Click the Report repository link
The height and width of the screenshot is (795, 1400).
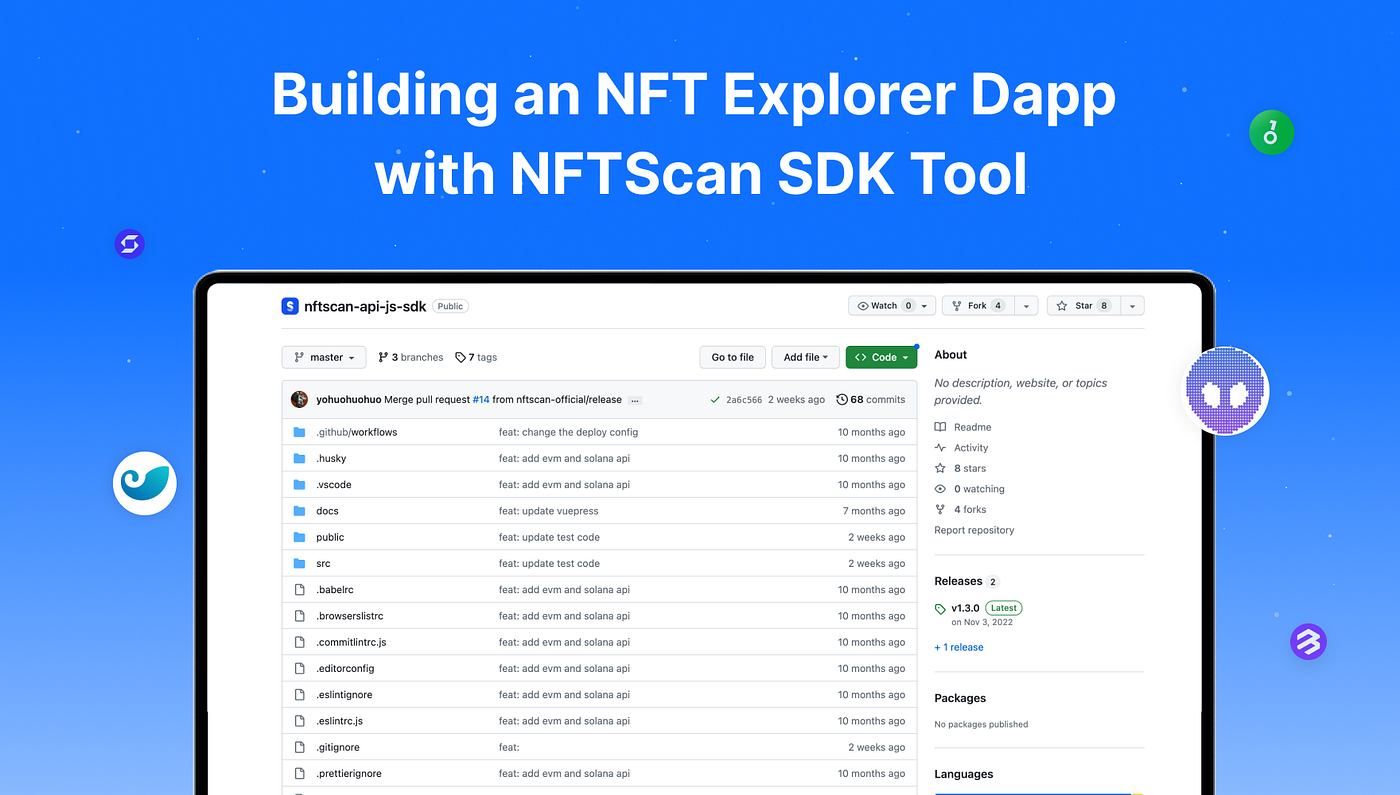pos(974,530)
